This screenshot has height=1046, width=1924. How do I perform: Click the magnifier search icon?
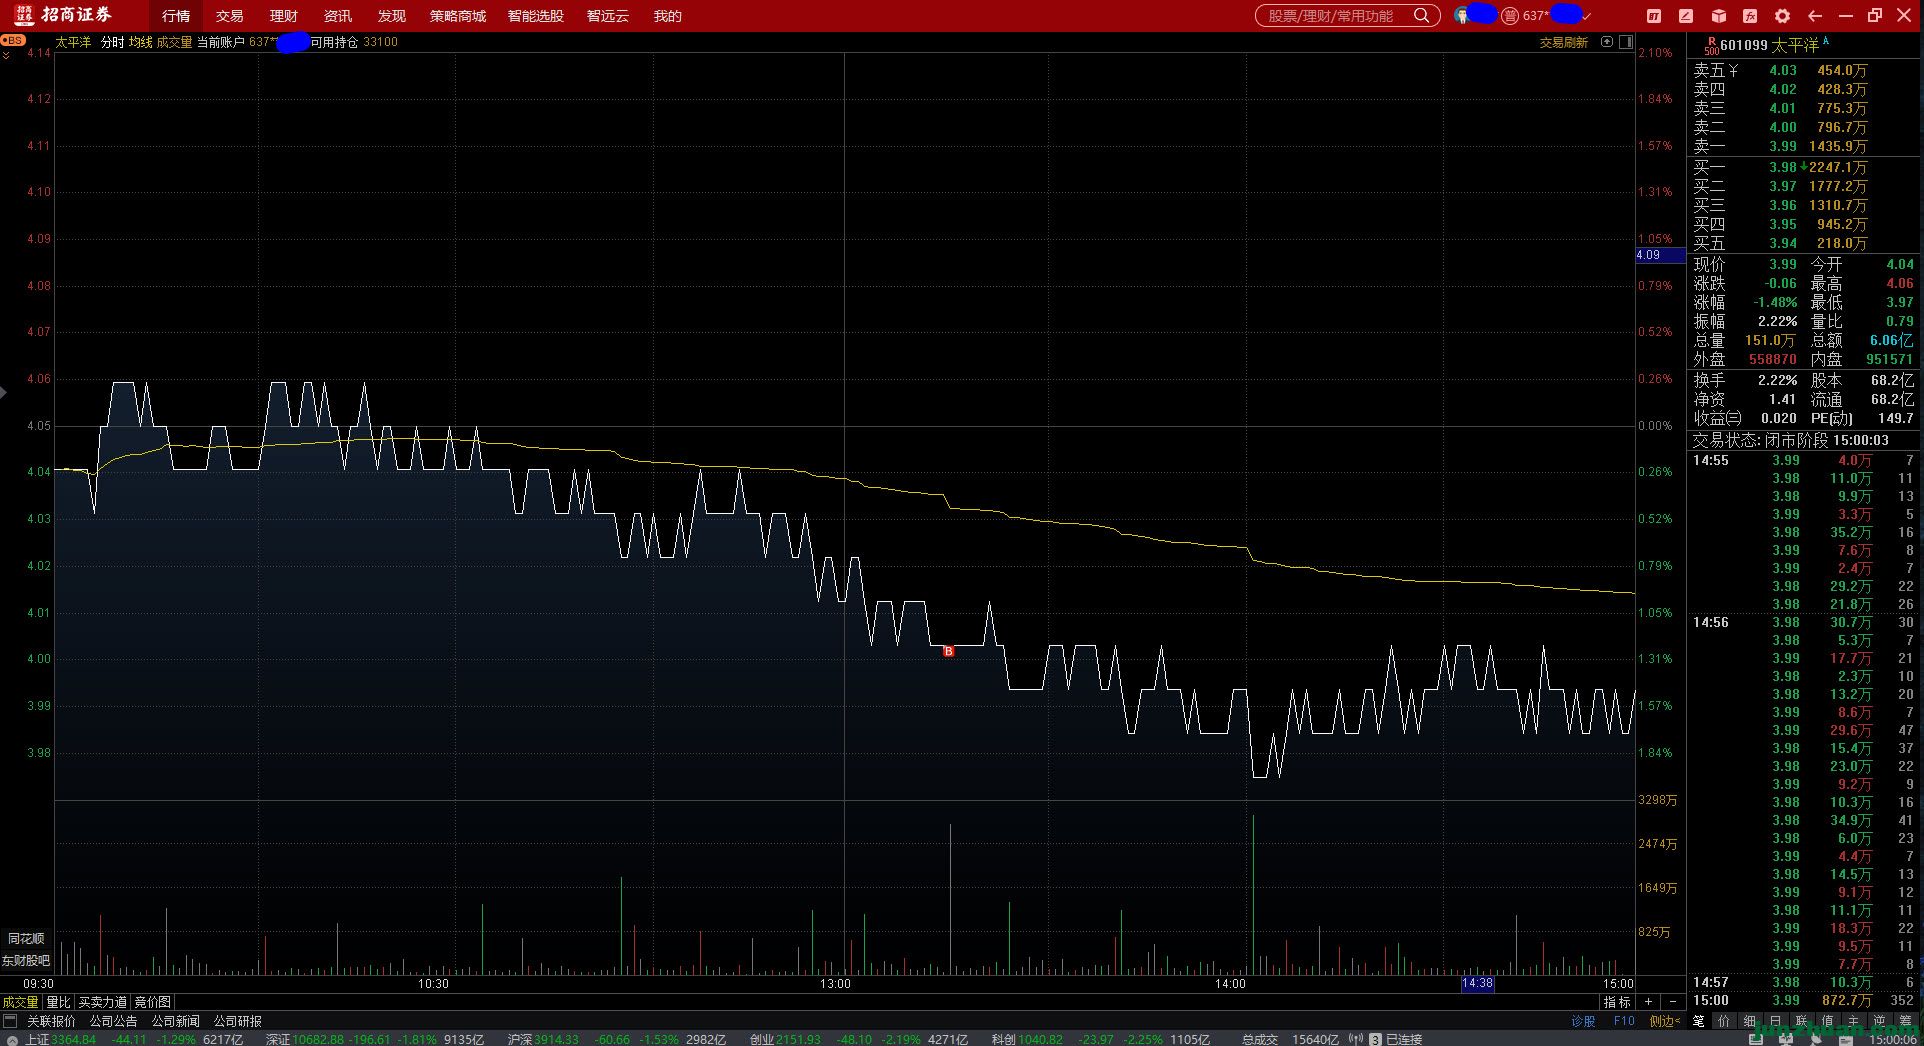[1422, 15]
